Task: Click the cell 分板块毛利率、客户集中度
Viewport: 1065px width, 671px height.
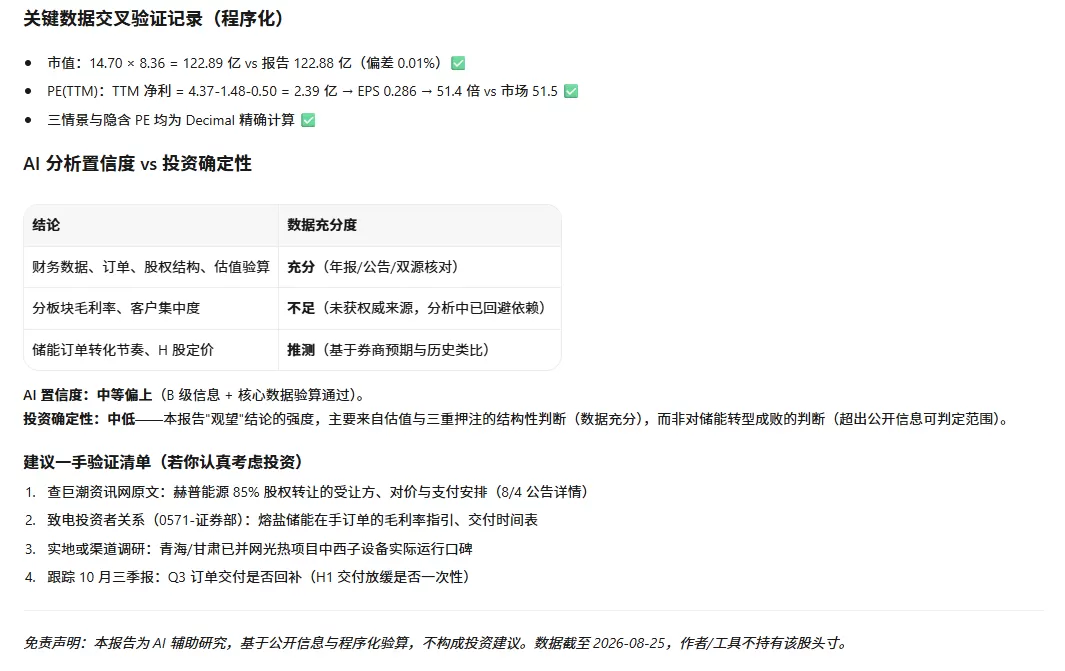Action: pos(151,308)
